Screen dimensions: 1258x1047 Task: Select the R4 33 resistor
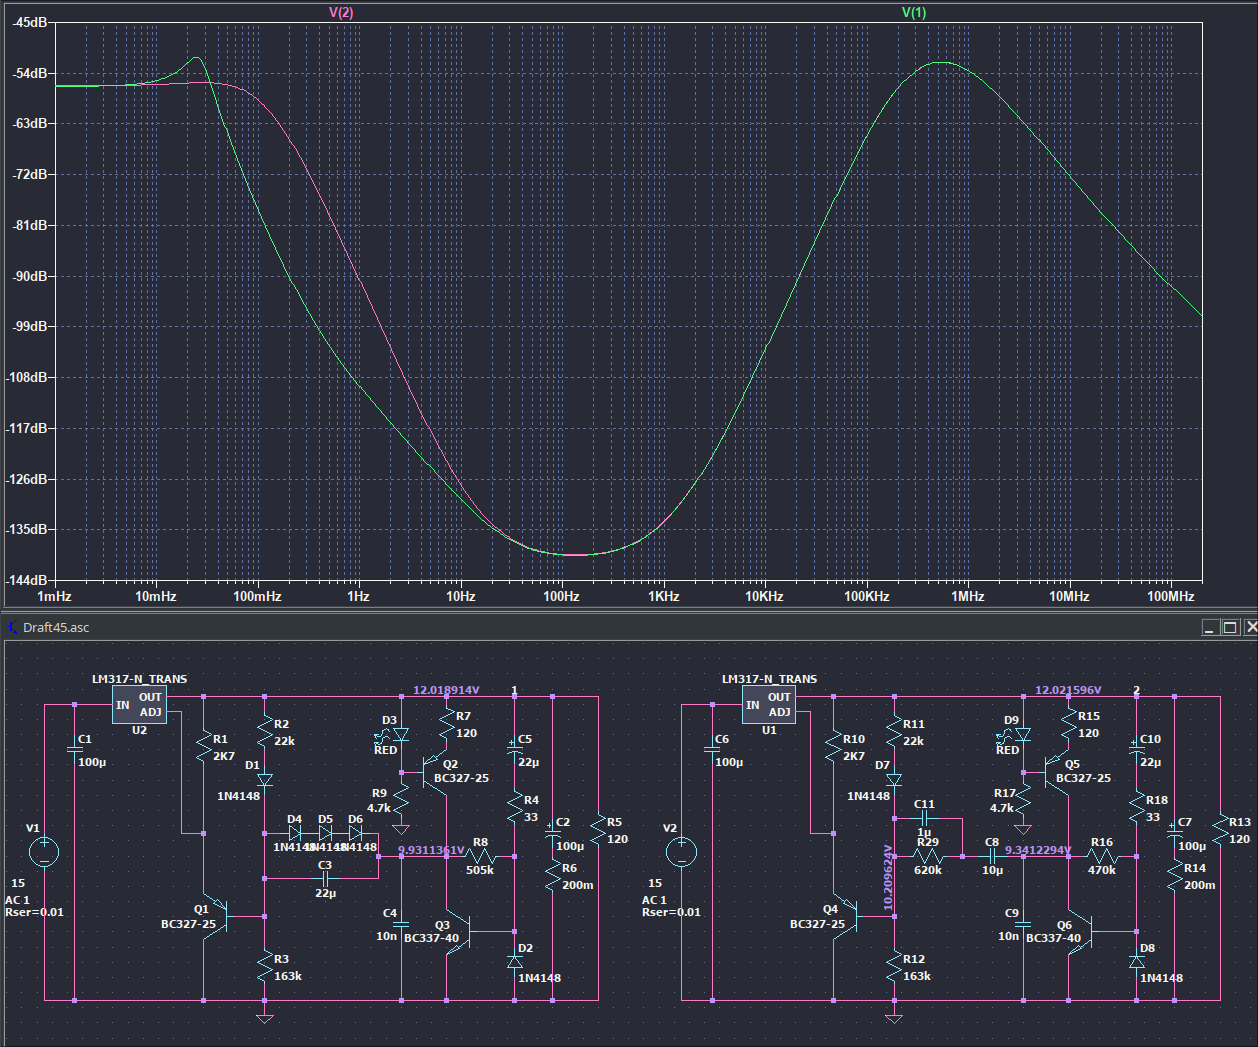(x=514, y=808)
